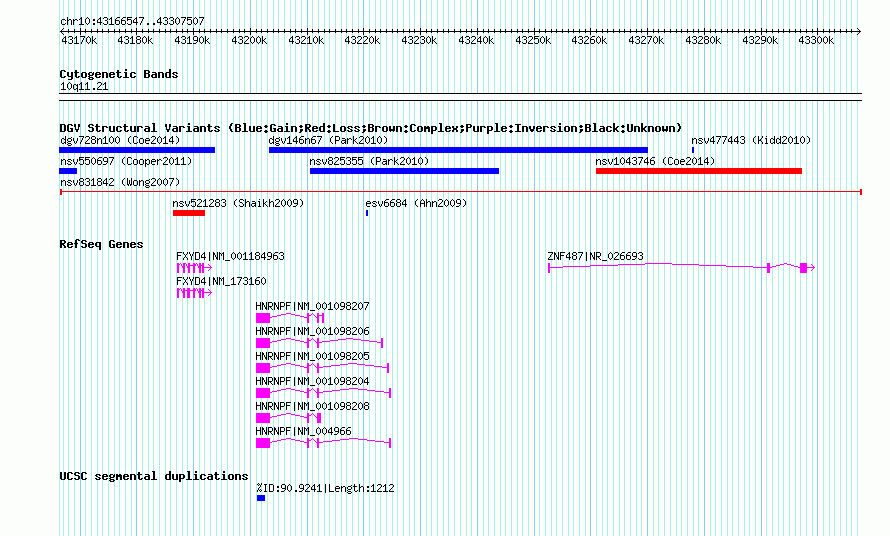Viewport: 890px width, 536px height.
Task: Select nsv550697 (Cooper2011) blue bar
Action: coord(68,171)
